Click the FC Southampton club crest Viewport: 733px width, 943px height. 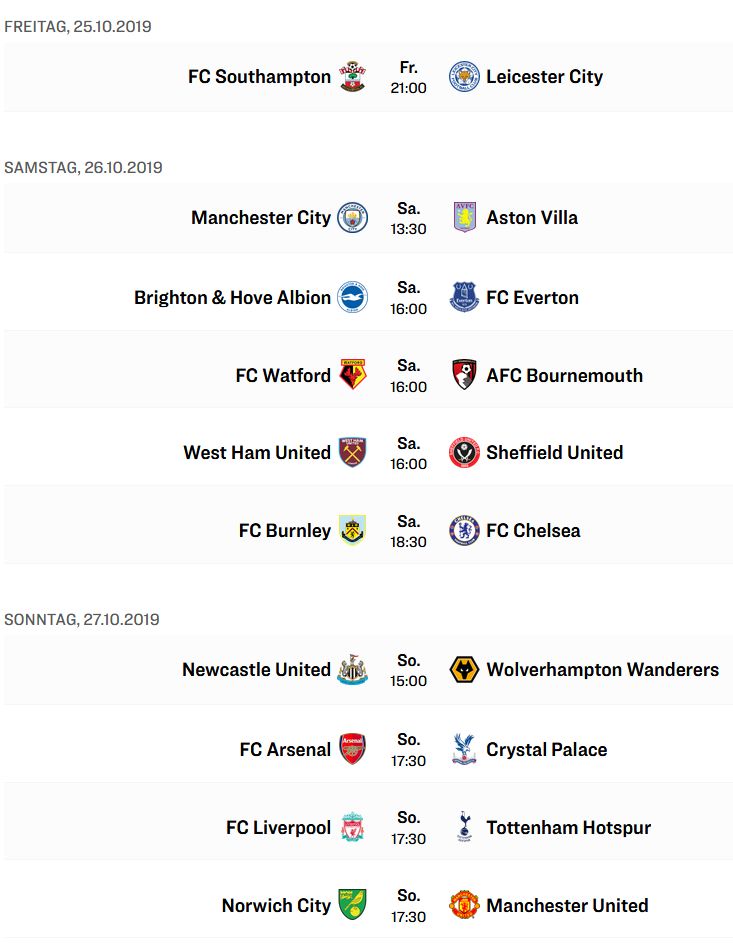pyautogui.click(x=352, y=76)
